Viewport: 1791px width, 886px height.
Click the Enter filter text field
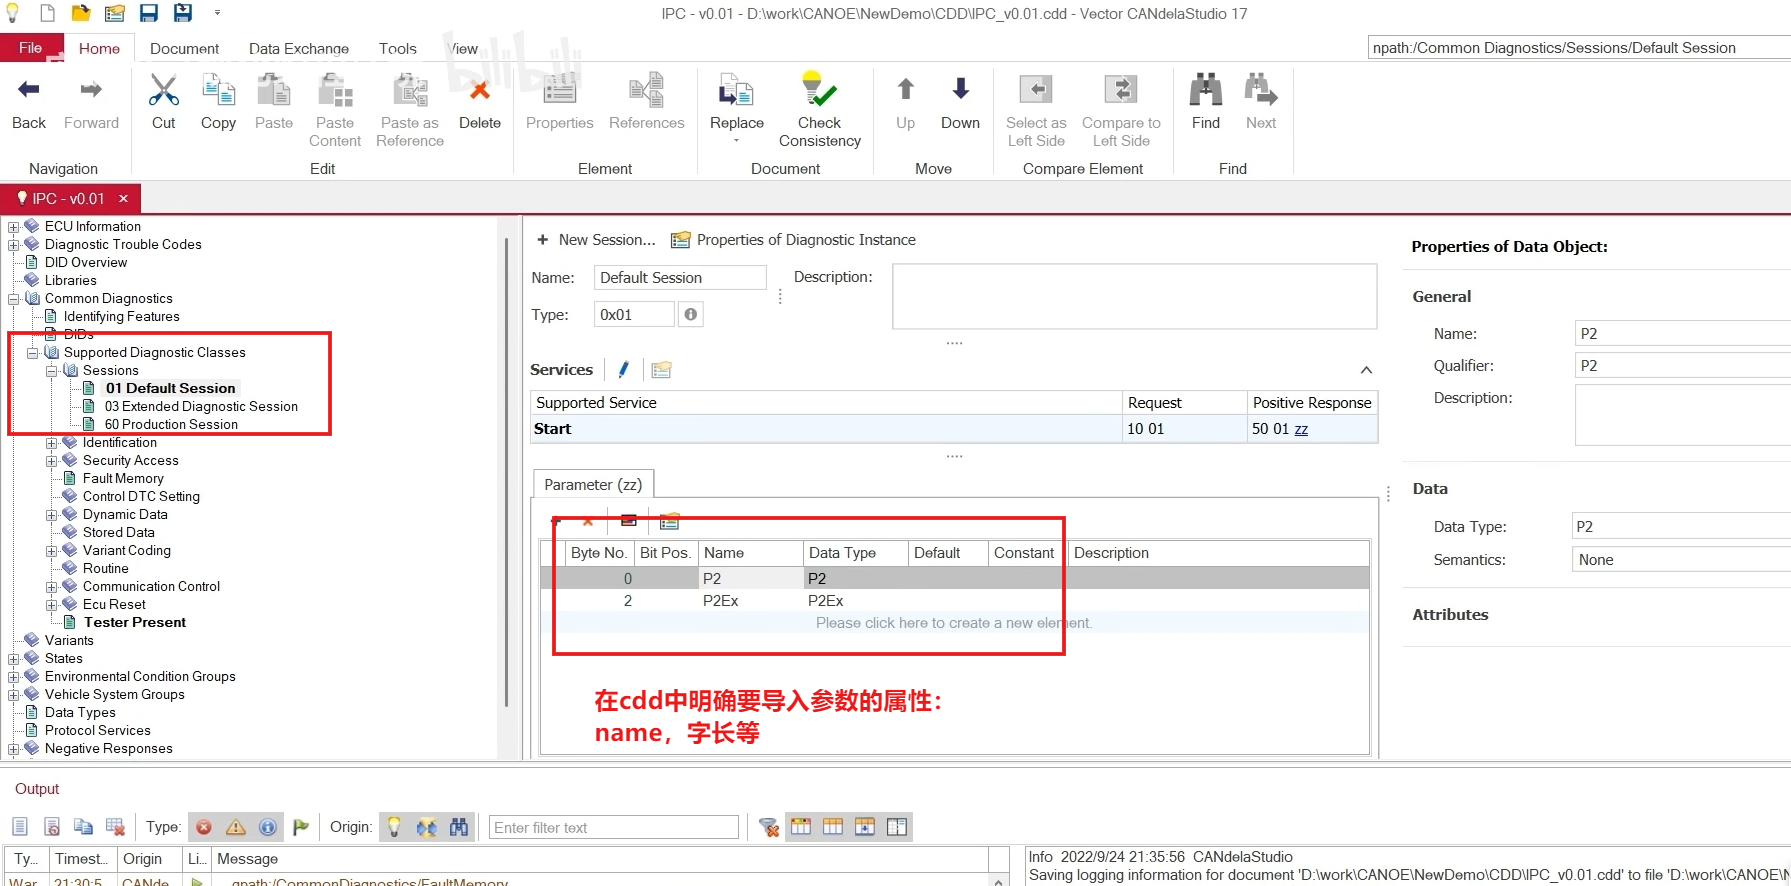click(x=614, y=827)
